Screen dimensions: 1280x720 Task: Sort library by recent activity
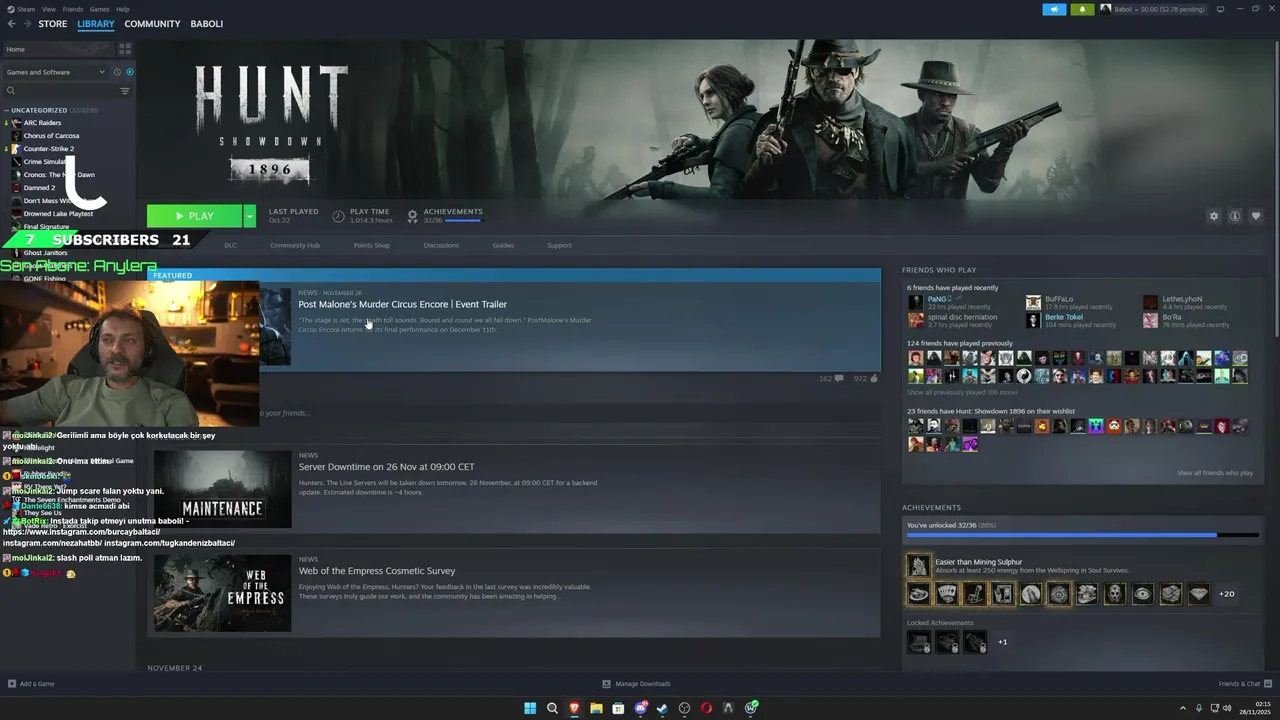(117, 72)
